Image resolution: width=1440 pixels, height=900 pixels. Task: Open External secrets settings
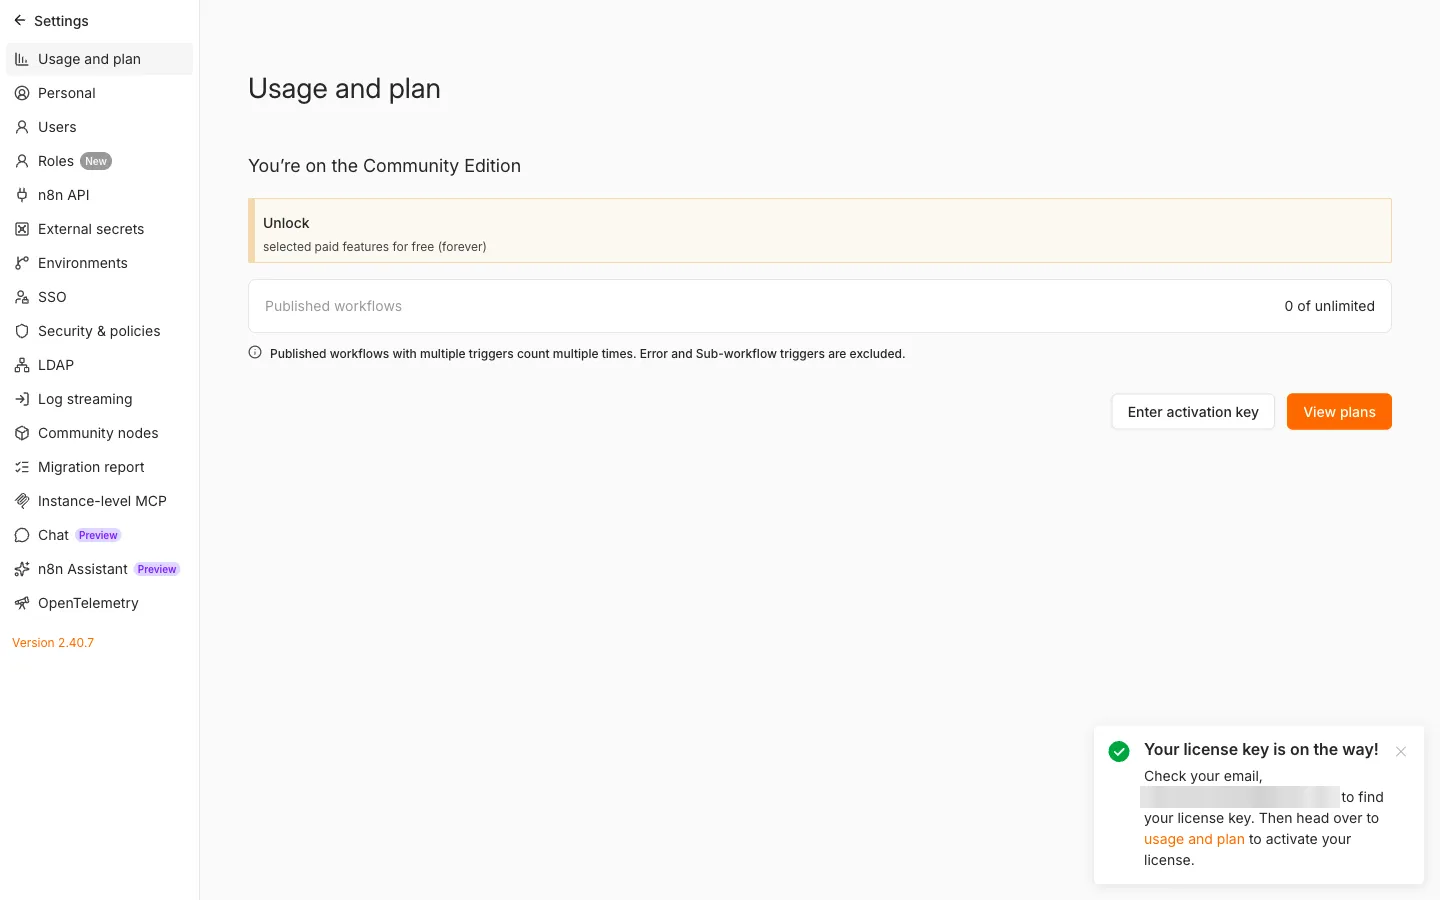coord(99,229)
